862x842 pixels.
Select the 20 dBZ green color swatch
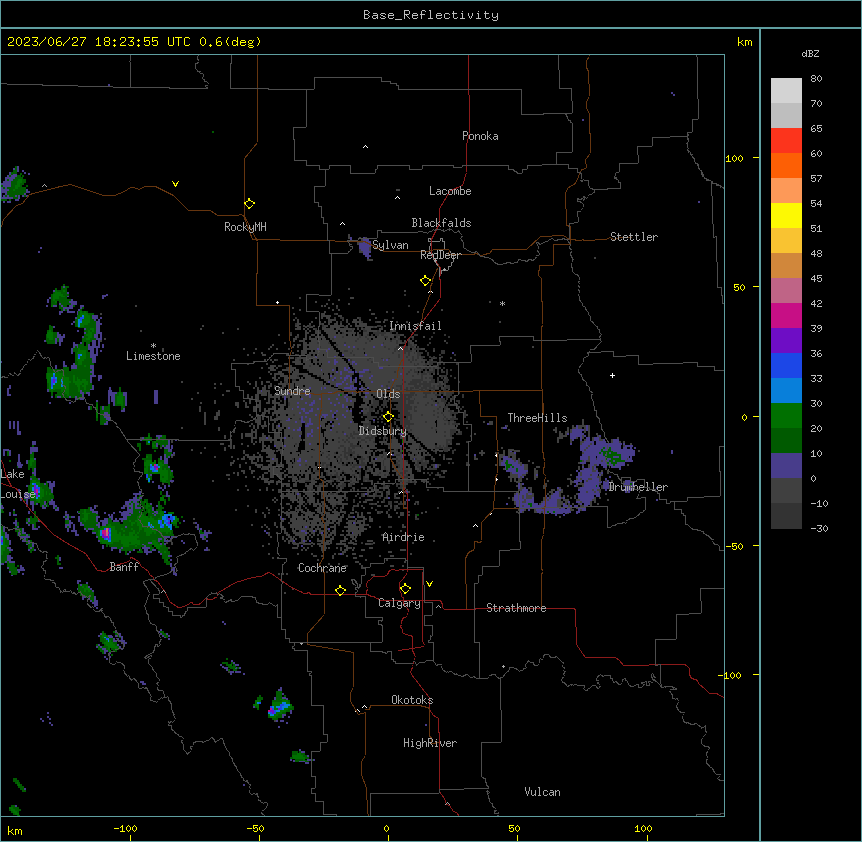(x=786, y=416)
